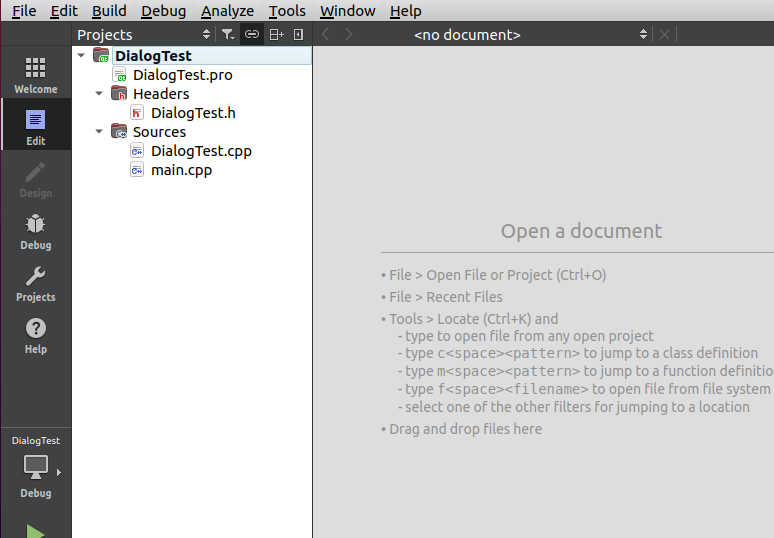
Task: Close the Projects sidebar panel
Action: tap(298, 35)
